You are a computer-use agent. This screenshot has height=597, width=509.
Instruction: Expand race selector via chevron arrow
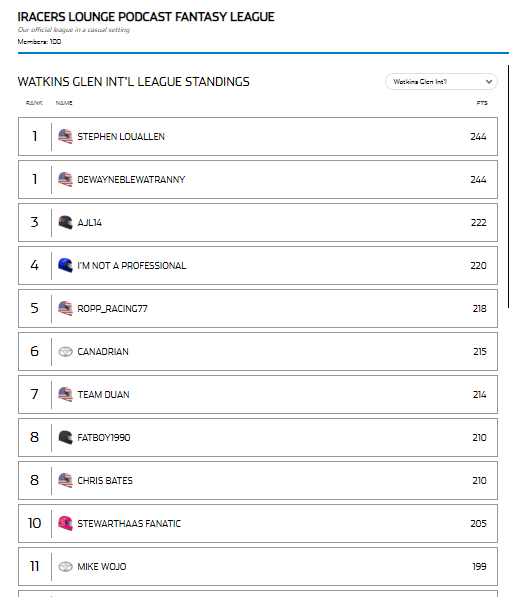[x=489, y=81]
